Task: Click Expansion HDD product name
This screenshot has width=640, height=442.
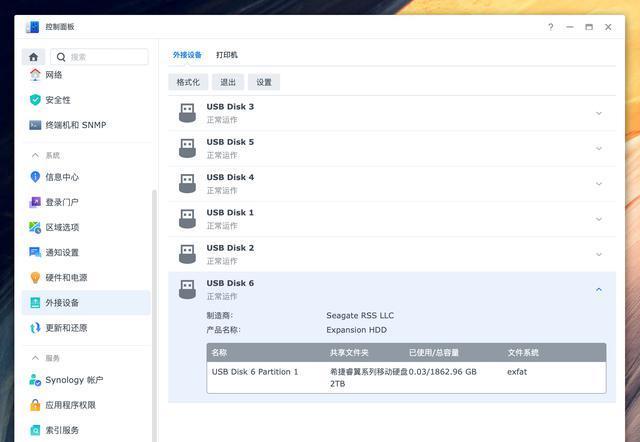Action: [356, 330]
